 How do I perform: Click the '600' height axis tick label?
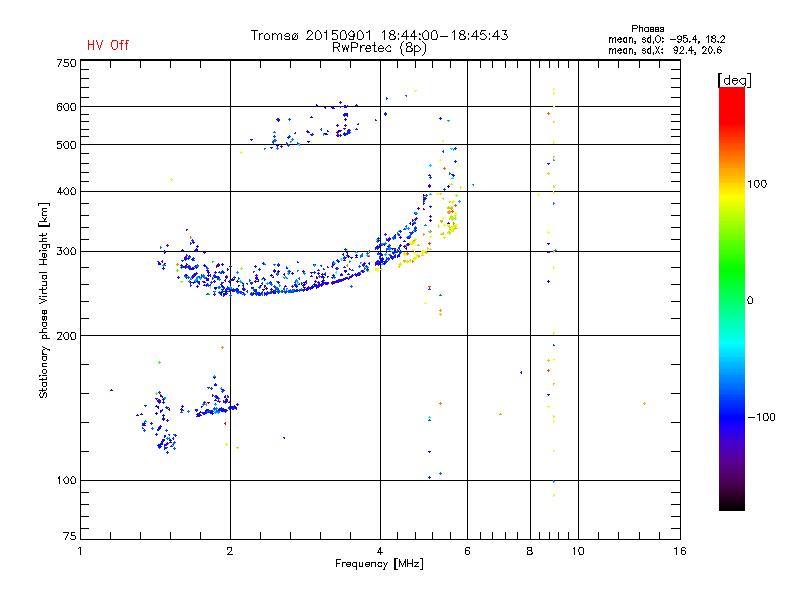coord(66,107)
